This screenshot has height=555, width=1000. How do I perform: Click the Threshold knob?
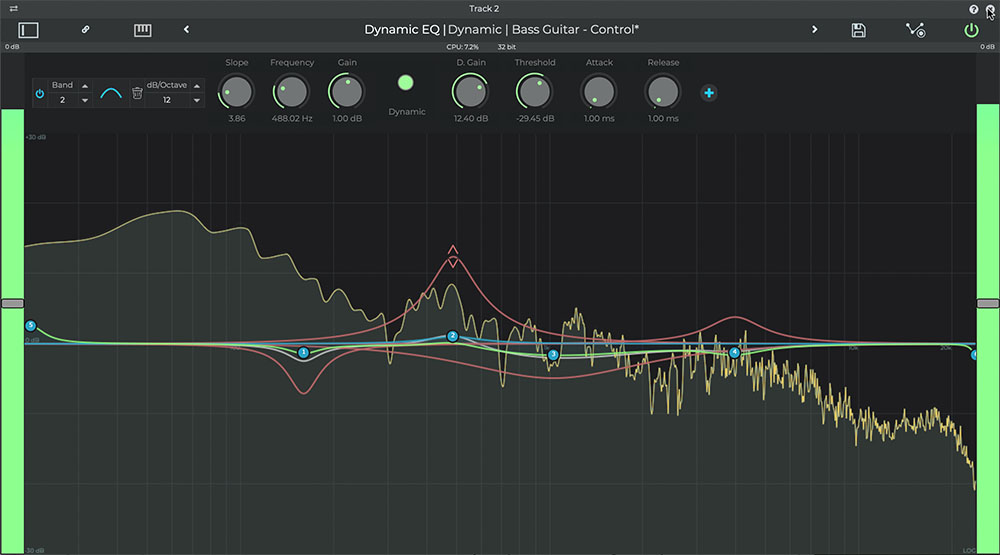[x=535, y=92]
